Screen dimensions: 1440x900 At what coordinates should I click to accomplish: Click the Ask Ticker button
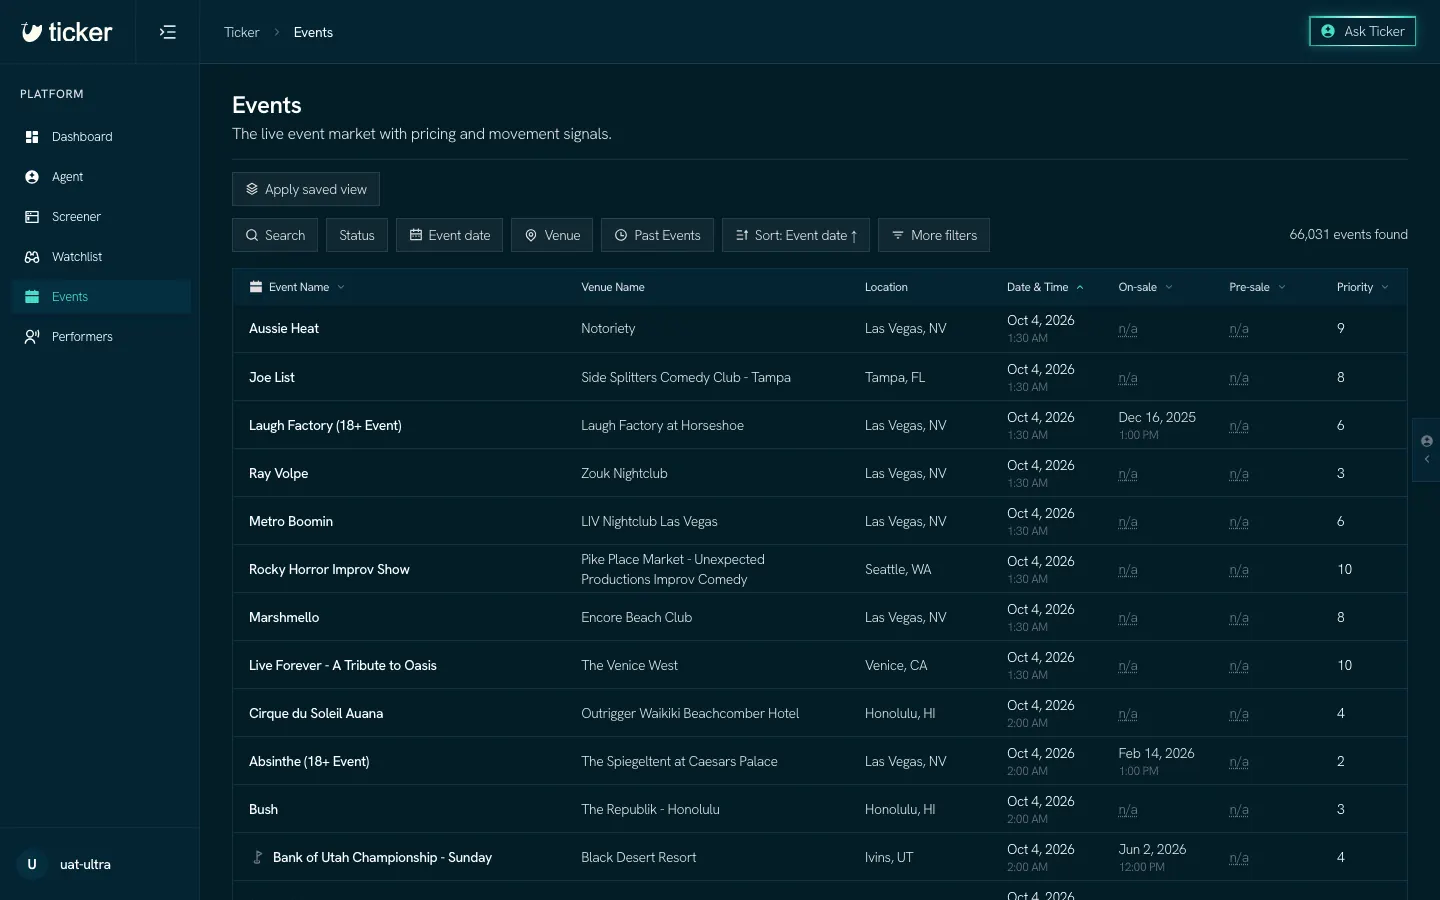1362,31
